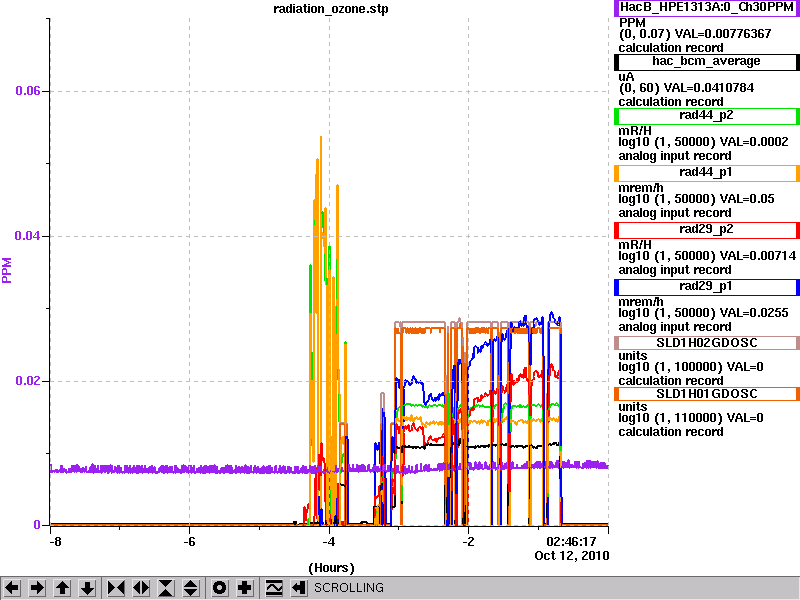Click the 0.02 y-axis tick label
Screen dimensions: 800x600
(x=28, y=381)
